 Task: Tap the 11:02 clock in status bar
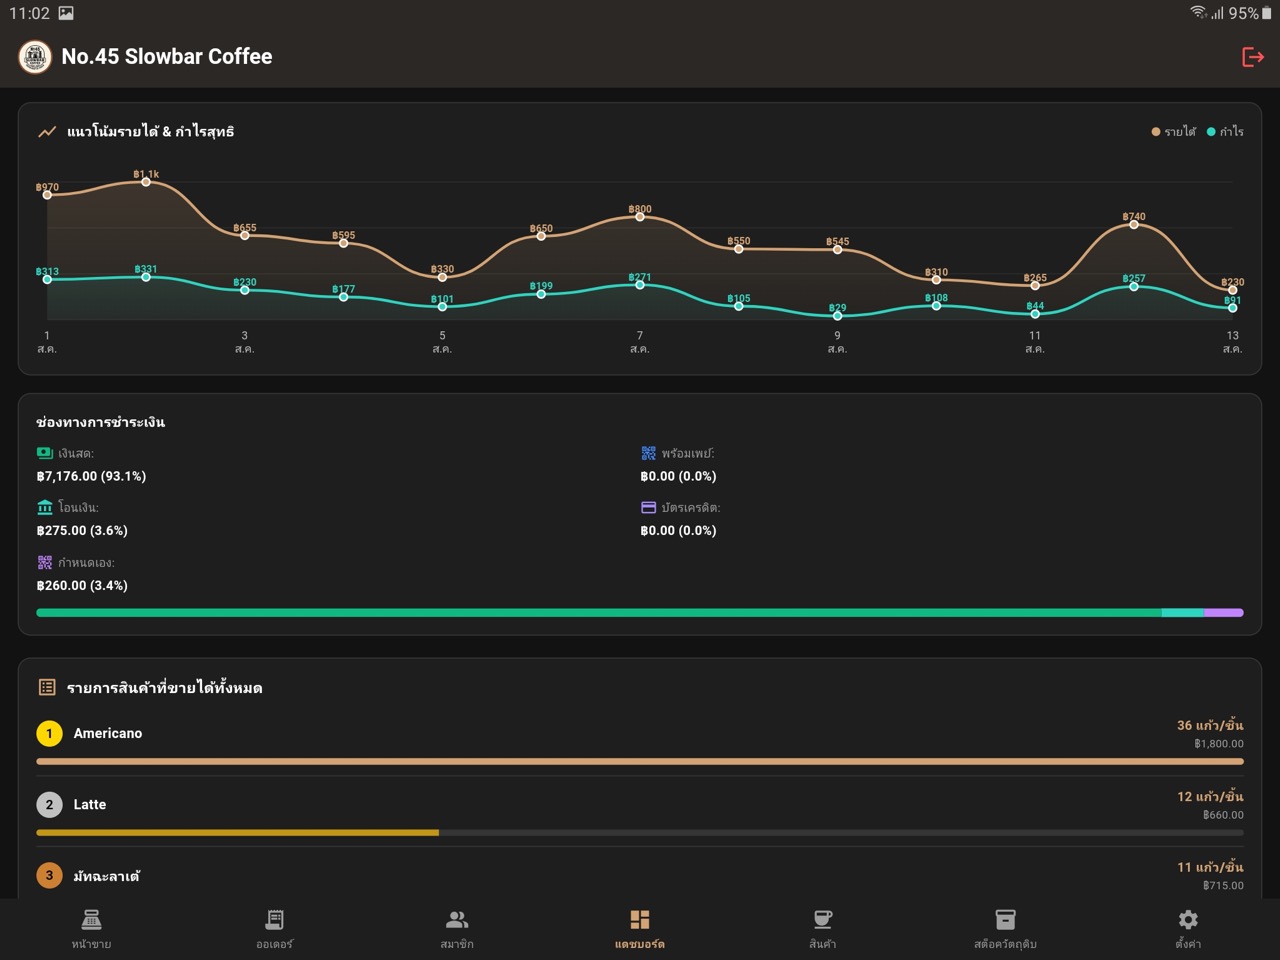[29, 13]
